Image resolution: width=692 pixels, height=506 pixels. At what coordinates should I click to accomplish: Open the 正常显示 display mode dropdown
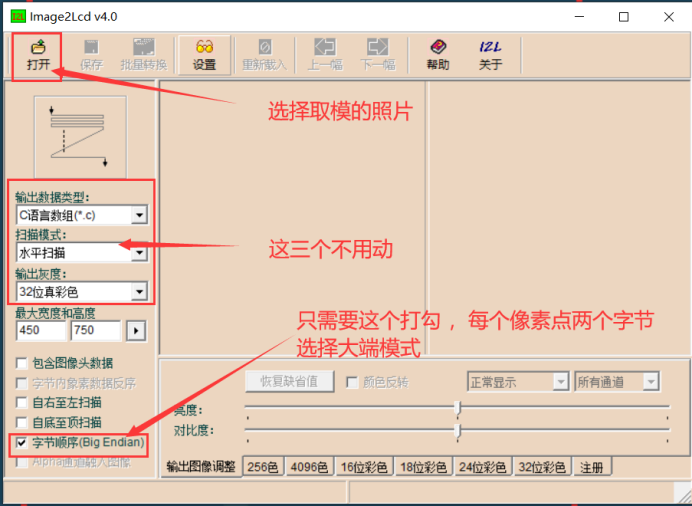click(560, 382)
